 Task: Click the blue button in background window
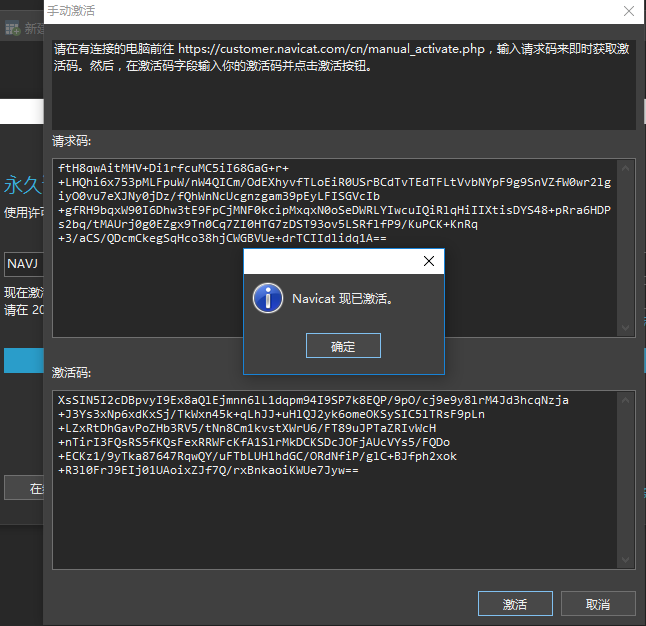(24, 361)
